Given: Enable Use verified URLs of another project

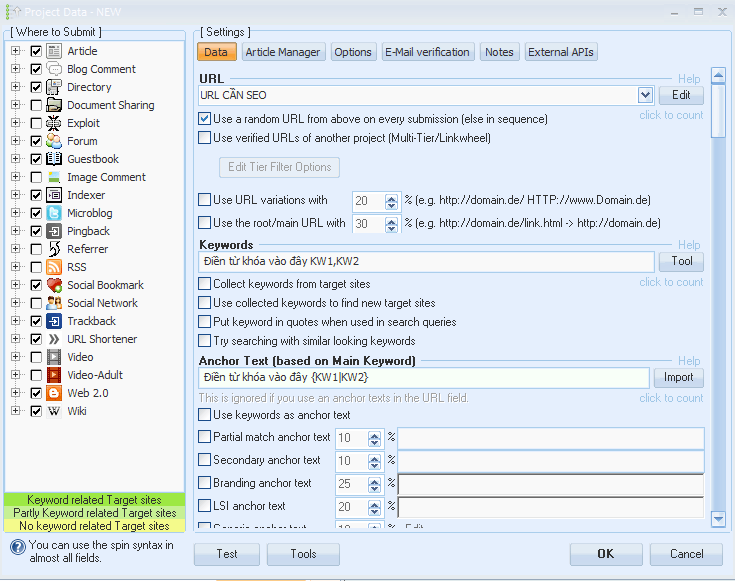Looking at the screenshot, I should pos(204,138).
